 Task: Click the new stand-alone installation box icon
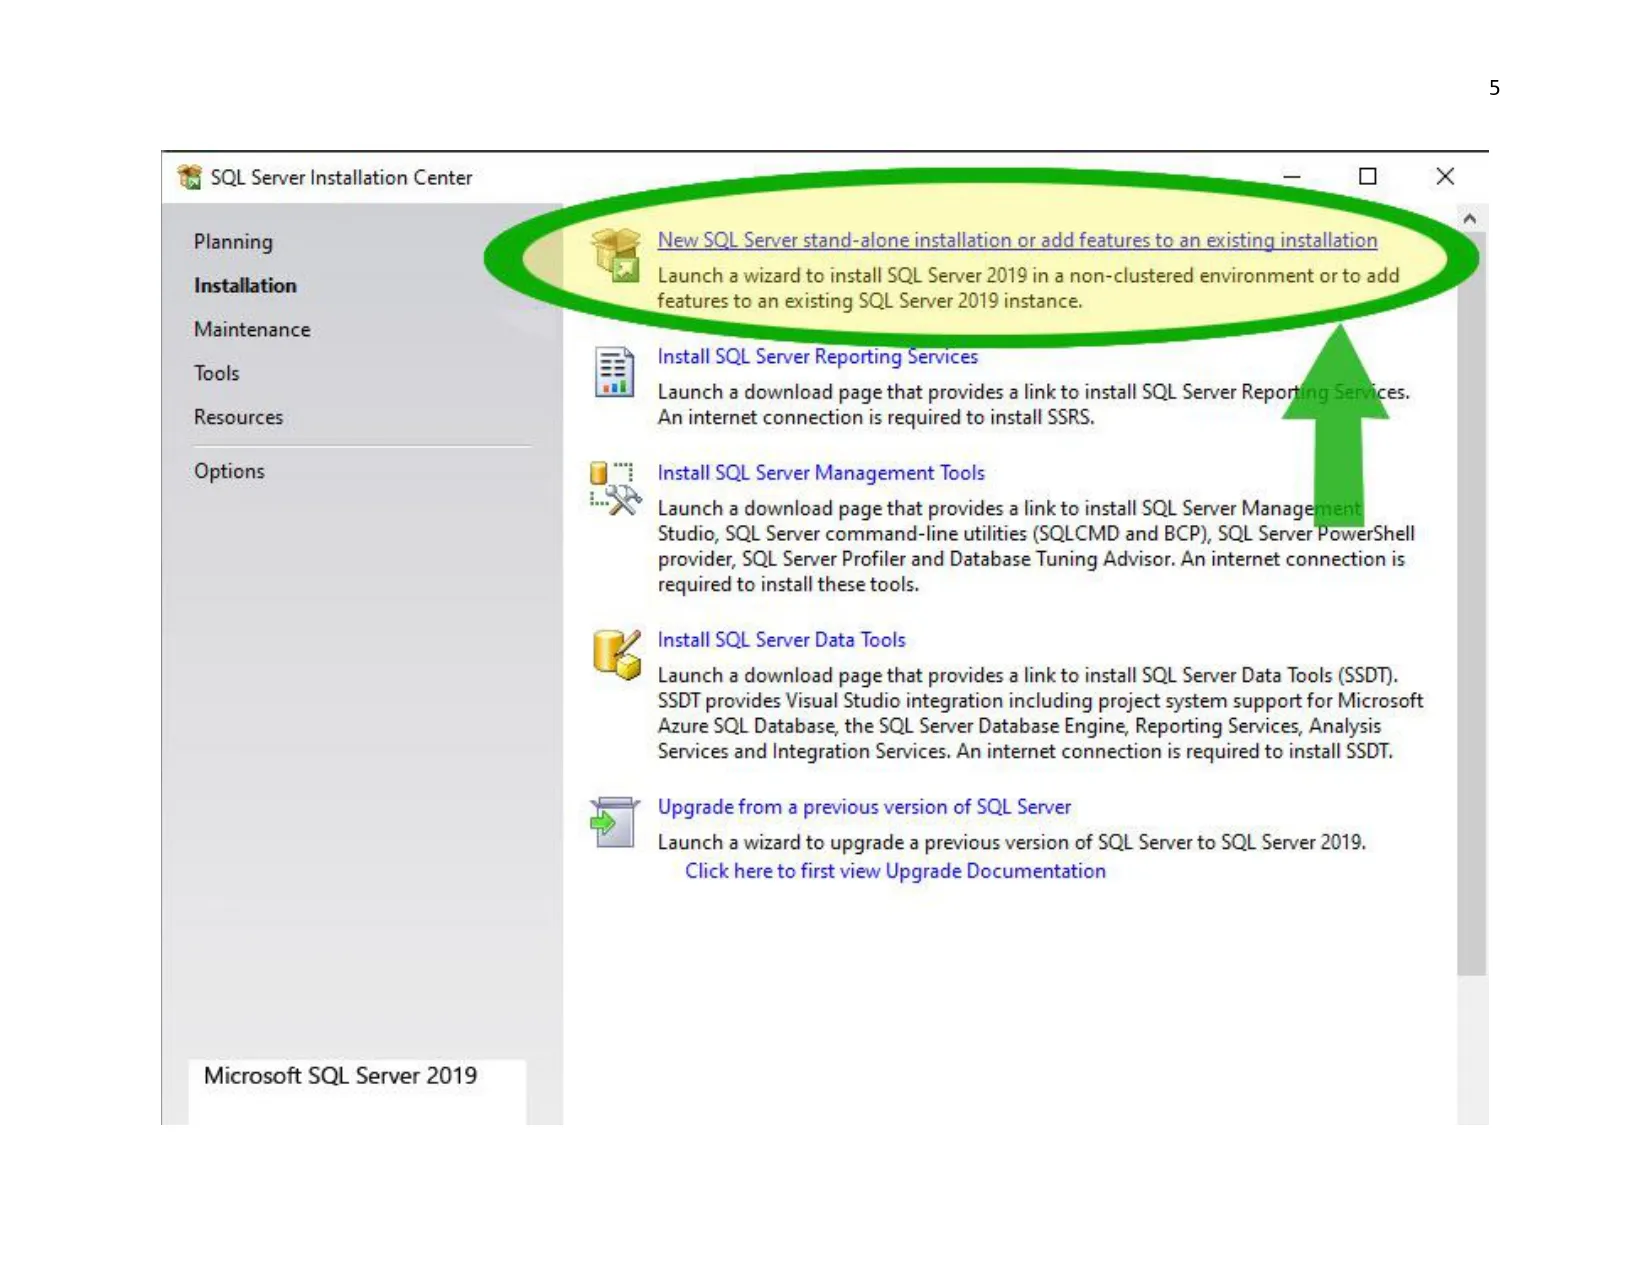pyautogui.click(x=616, y=255)
